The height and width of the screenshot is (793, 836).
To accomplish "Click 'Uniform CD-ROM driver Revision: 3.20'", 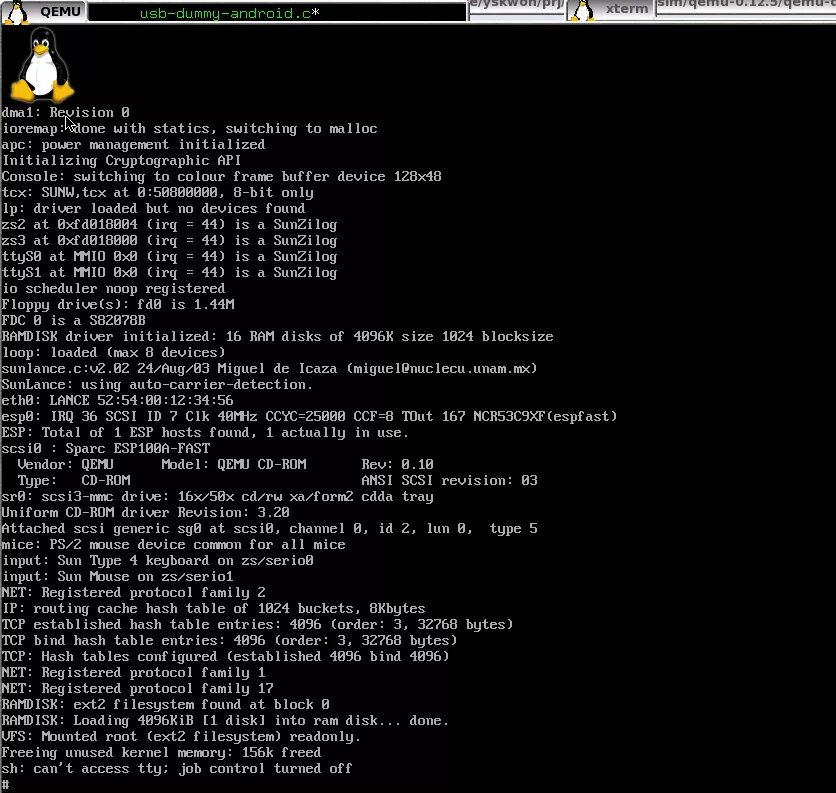I will [146, 512].
